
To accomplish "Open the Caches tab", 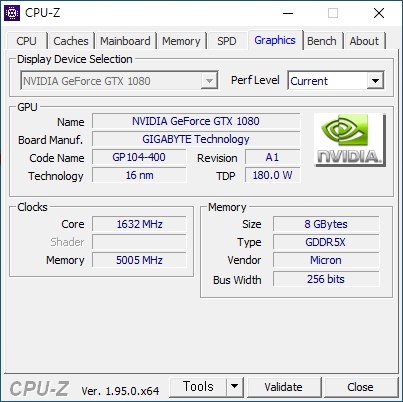I will pyautogui.click(x=71, y=41).
